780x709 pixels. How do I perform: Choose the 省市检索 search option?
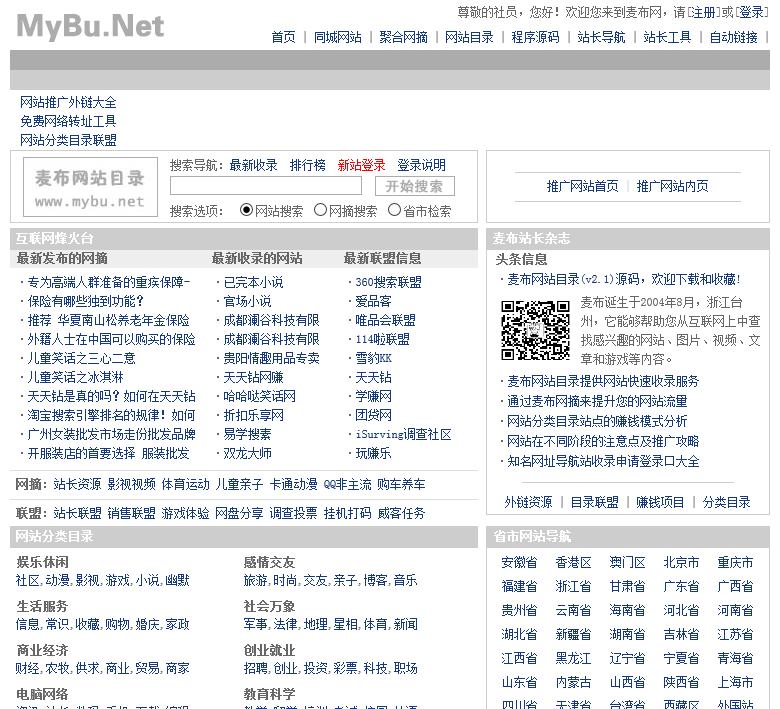click(394, 211)
